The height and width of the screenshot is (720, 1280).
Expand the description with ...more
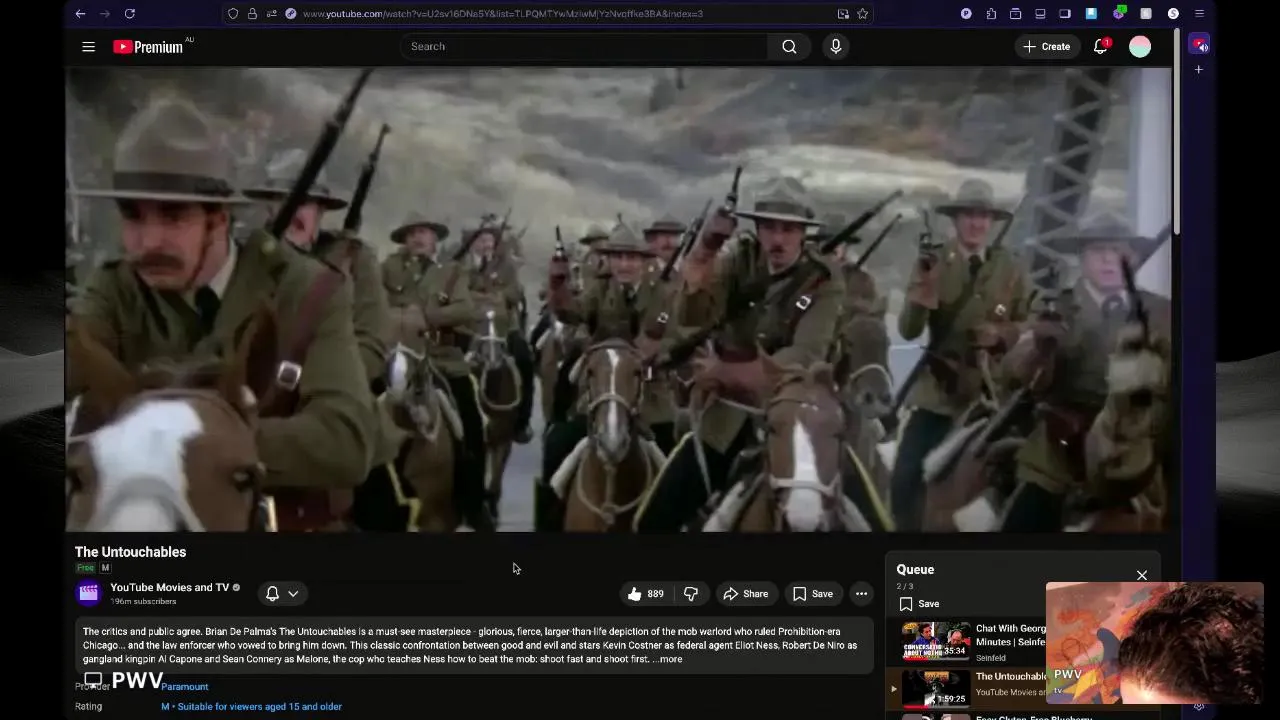click(667, 659)
